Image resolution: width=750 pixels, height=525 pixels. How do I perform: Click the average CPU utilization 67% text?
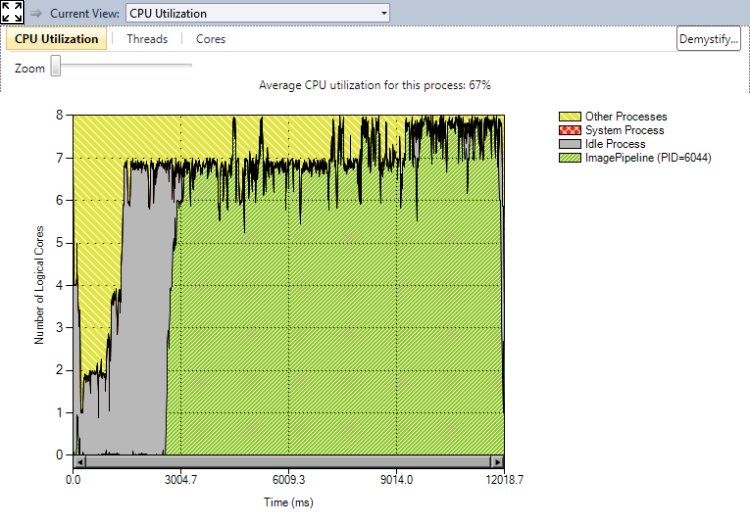point(375,85)
